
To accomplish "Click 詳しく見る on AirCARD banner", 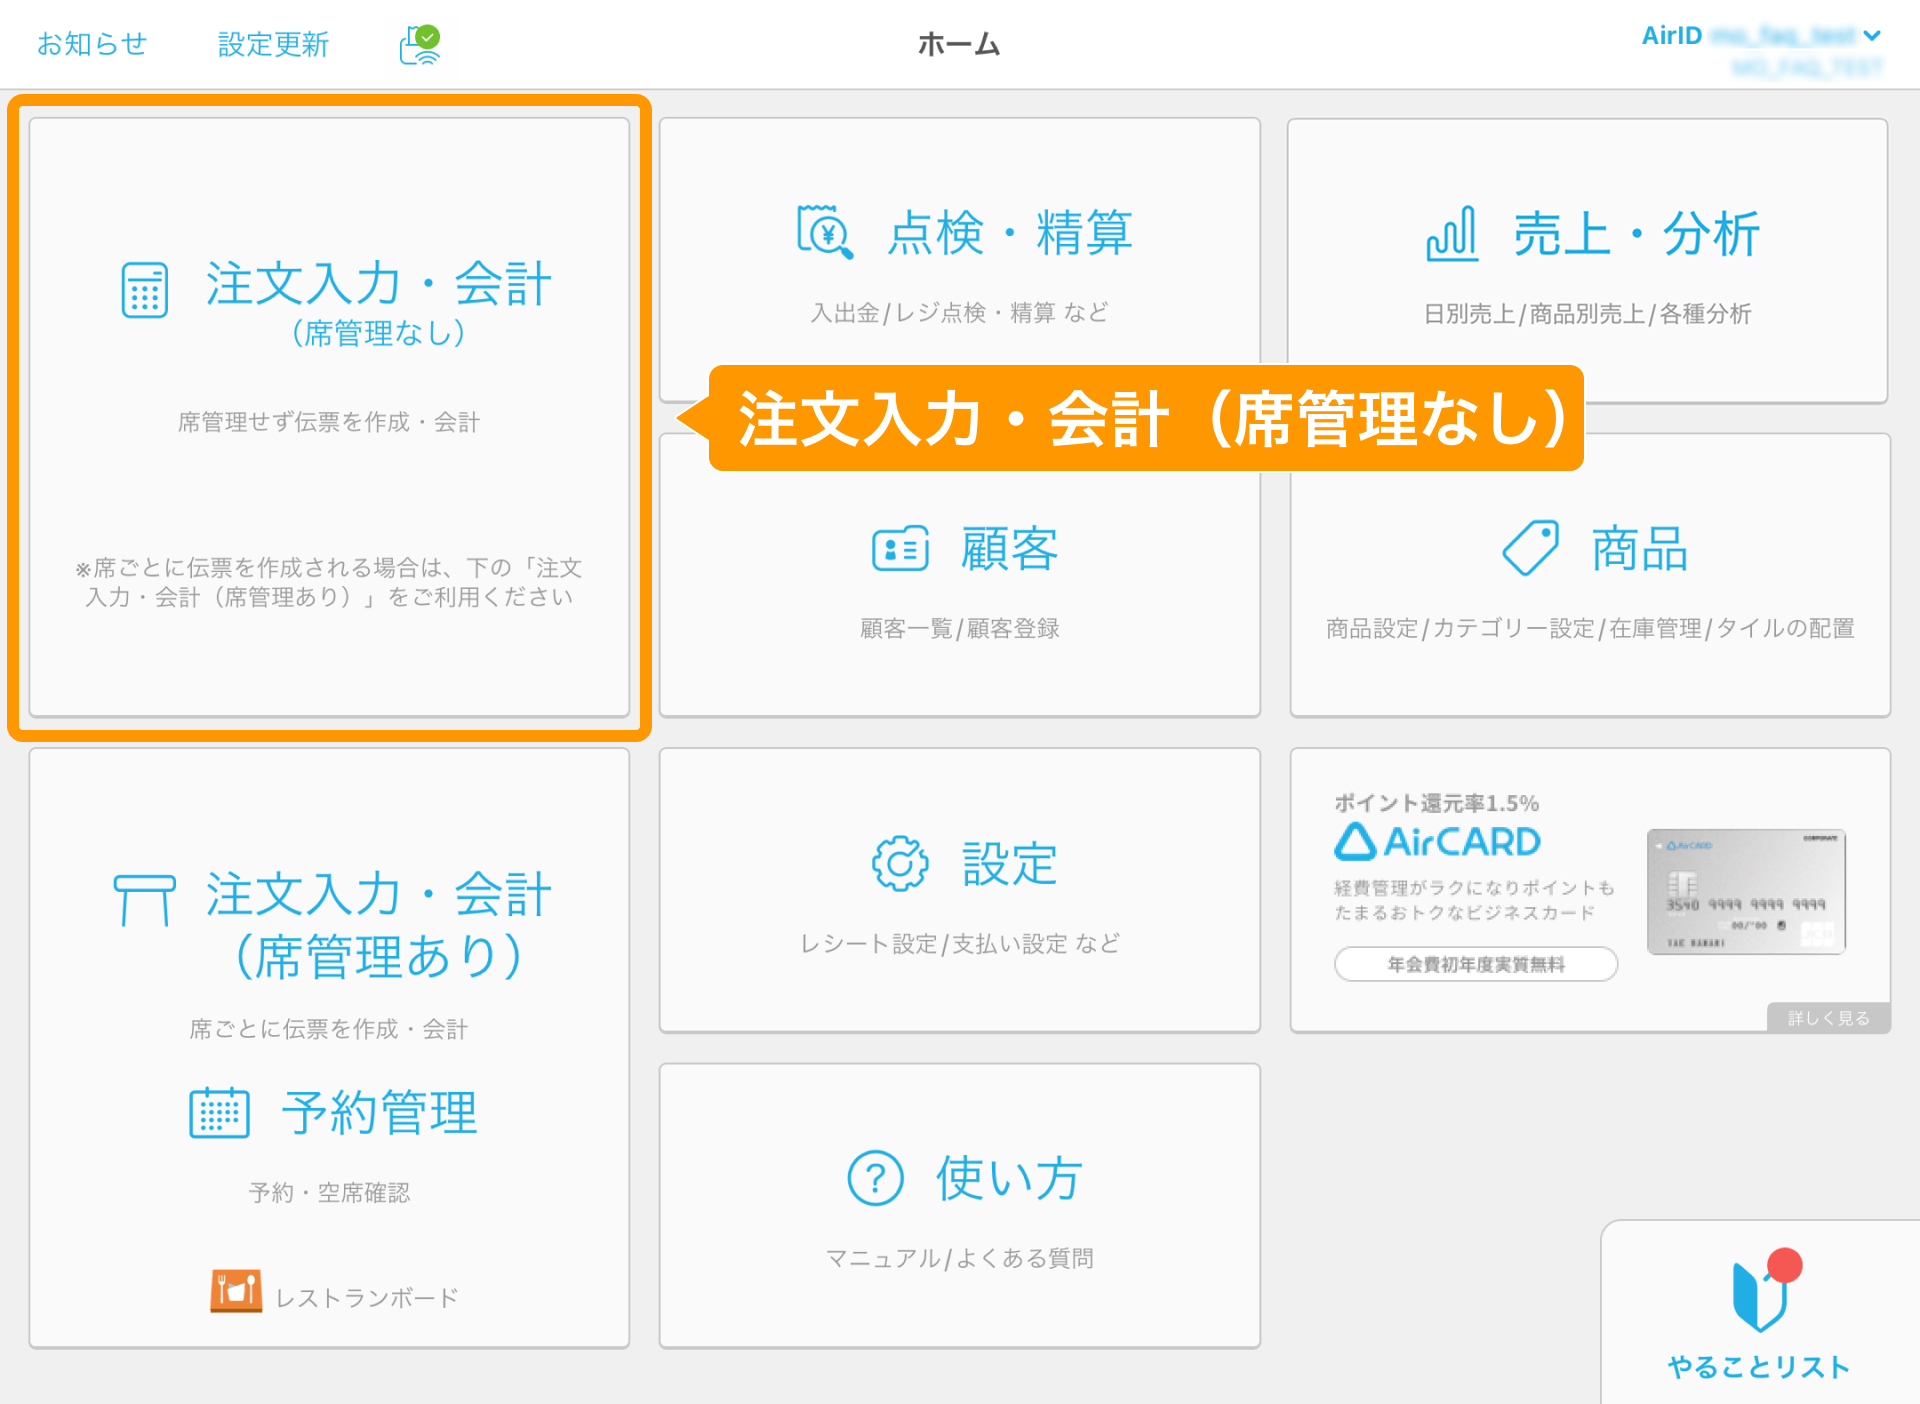I will 1828,1018.
